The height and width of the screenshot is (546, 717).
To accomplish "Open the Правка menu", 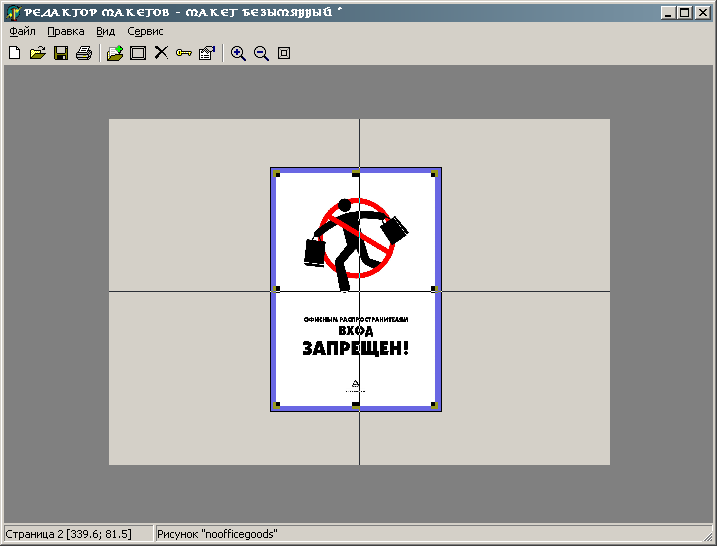I will click(66, 31).
